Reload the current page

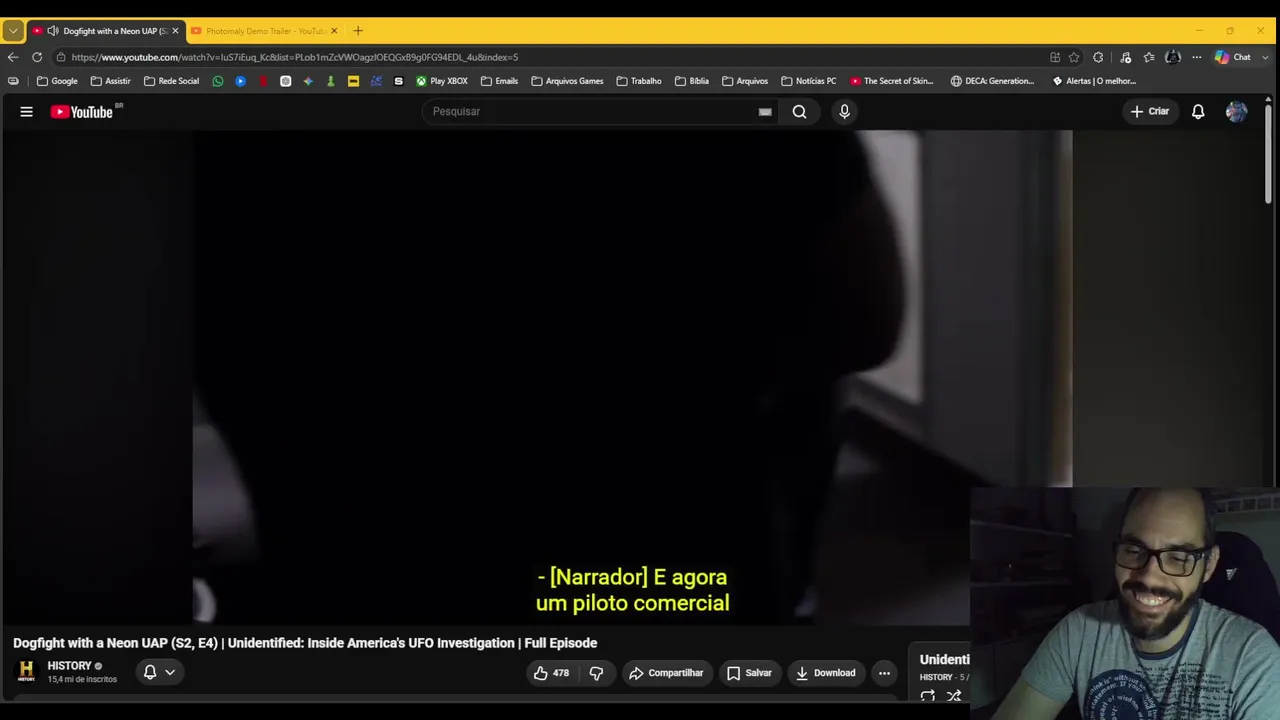[37, 57]
